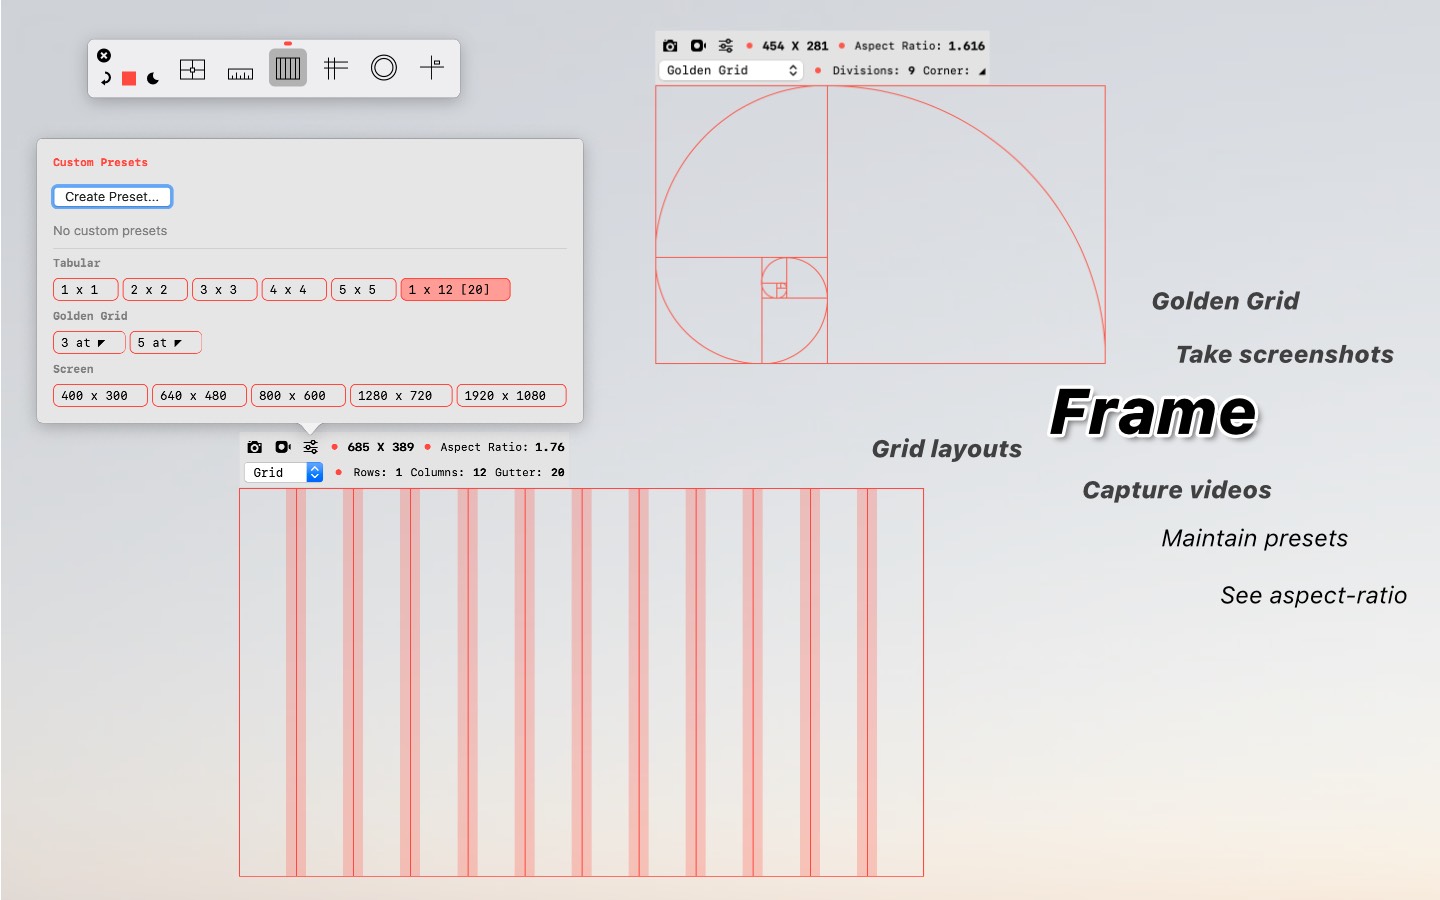Click the Create Preset... button
This screenshot has height=900, width=1440.
click(x=112, y=197)
